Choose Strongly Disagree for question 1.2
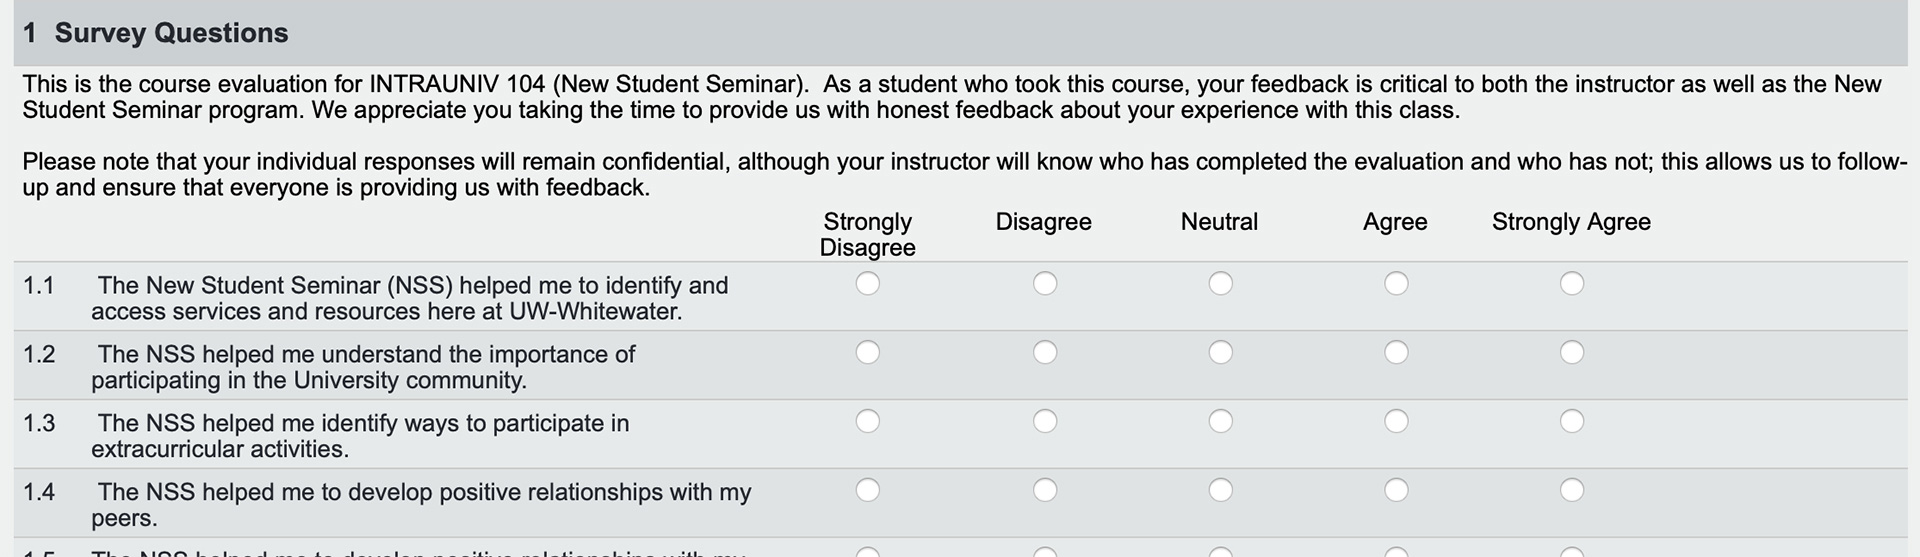Screen dimensions: 1920x557 point(868,353)
